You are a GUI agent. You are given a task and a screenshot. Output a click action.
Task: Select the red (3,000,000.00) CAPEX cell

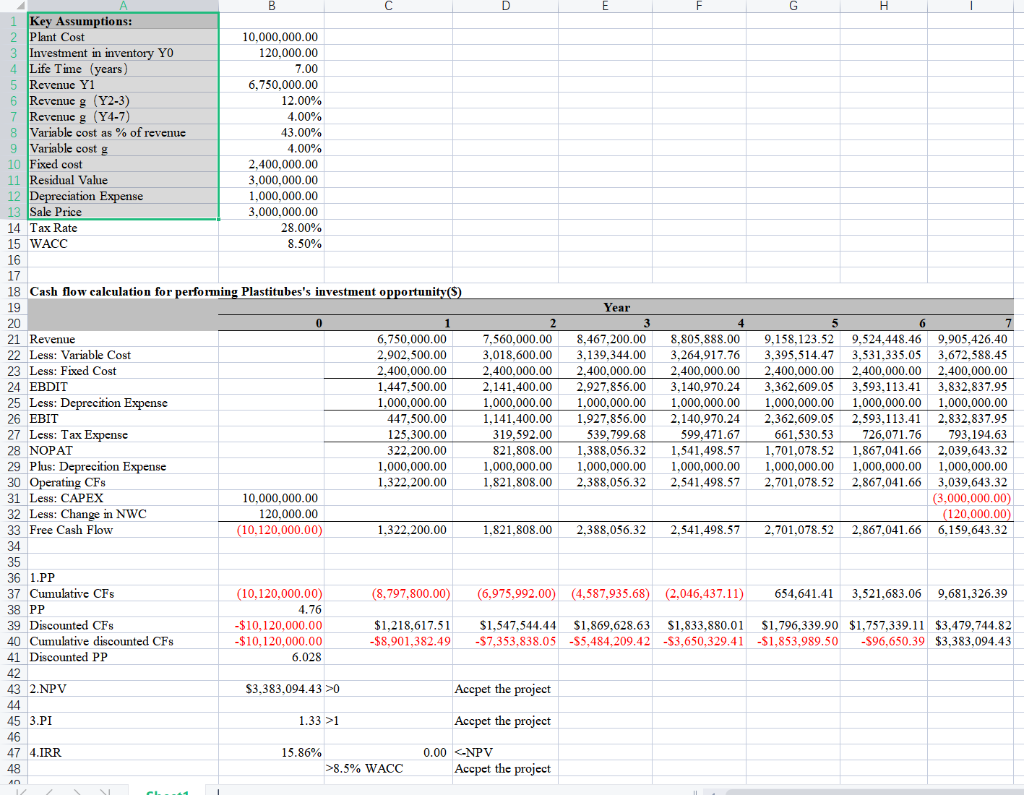[970, 498]
